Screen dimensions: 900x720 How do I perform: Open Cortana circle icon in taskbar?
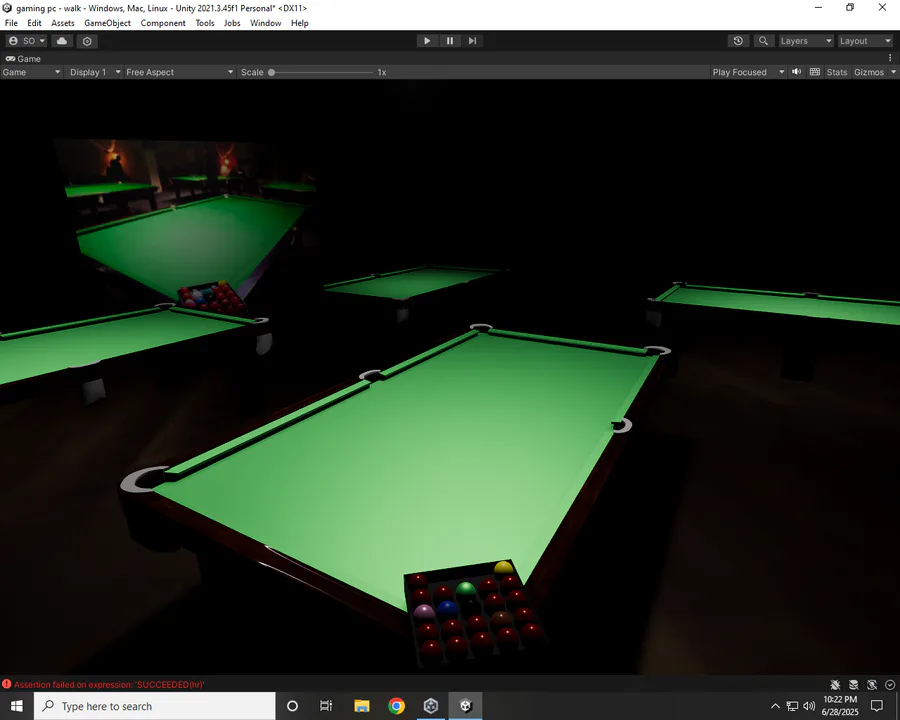(x=292, y=706)
